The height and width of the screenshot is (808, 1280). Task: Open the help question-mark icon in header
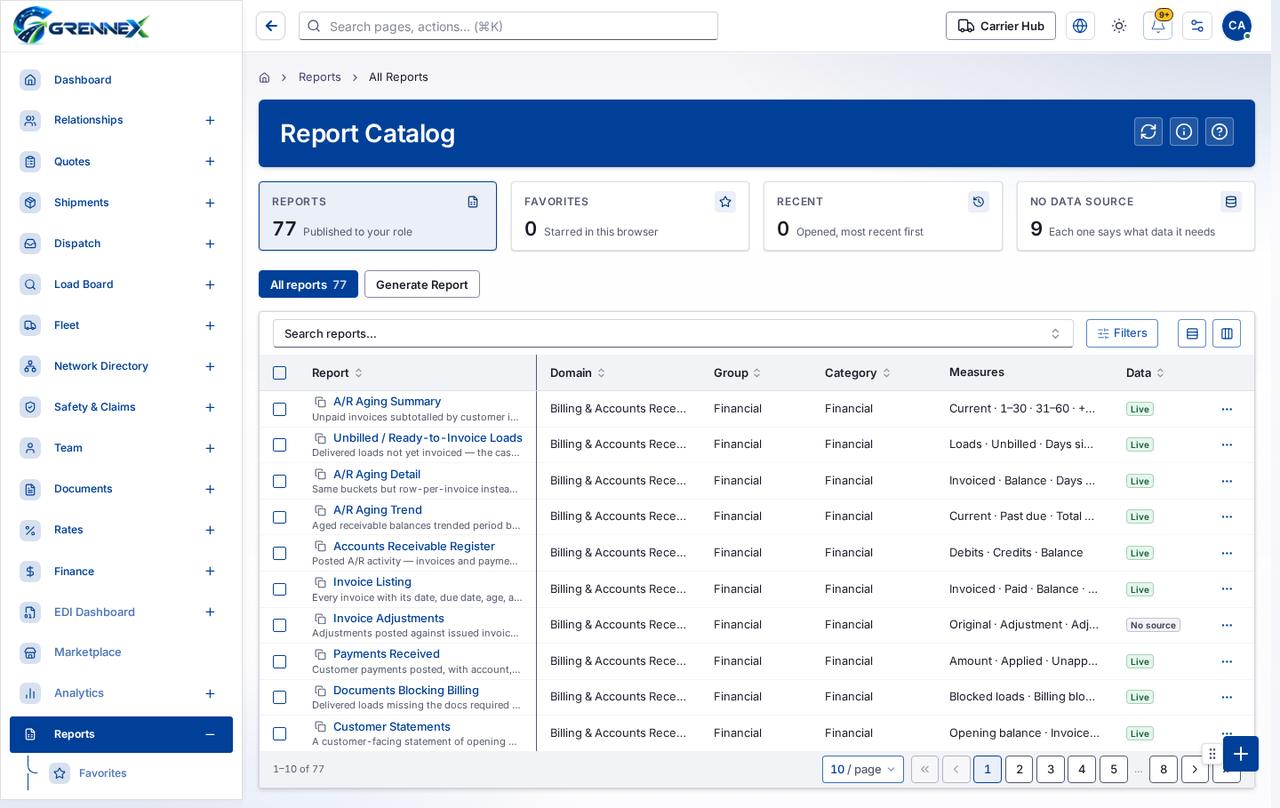pos(1219,132)
